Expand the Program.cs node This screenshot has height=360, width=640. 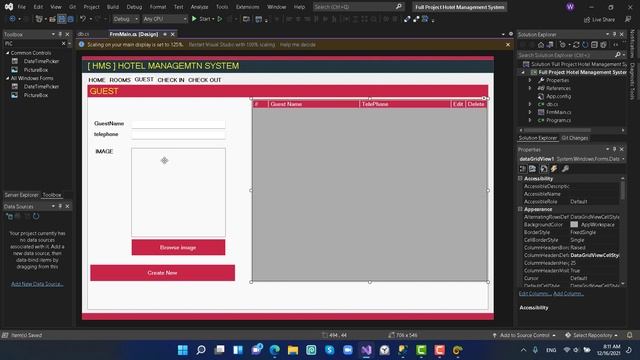[x=530, y=120]
